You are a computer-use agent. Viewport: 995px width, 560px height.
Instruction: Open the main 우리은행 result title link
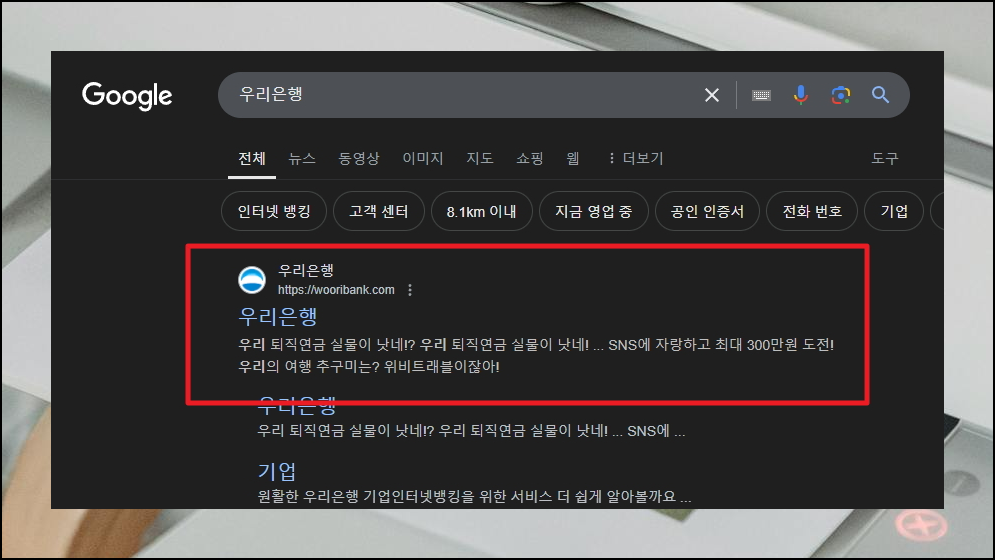(277, 316)
